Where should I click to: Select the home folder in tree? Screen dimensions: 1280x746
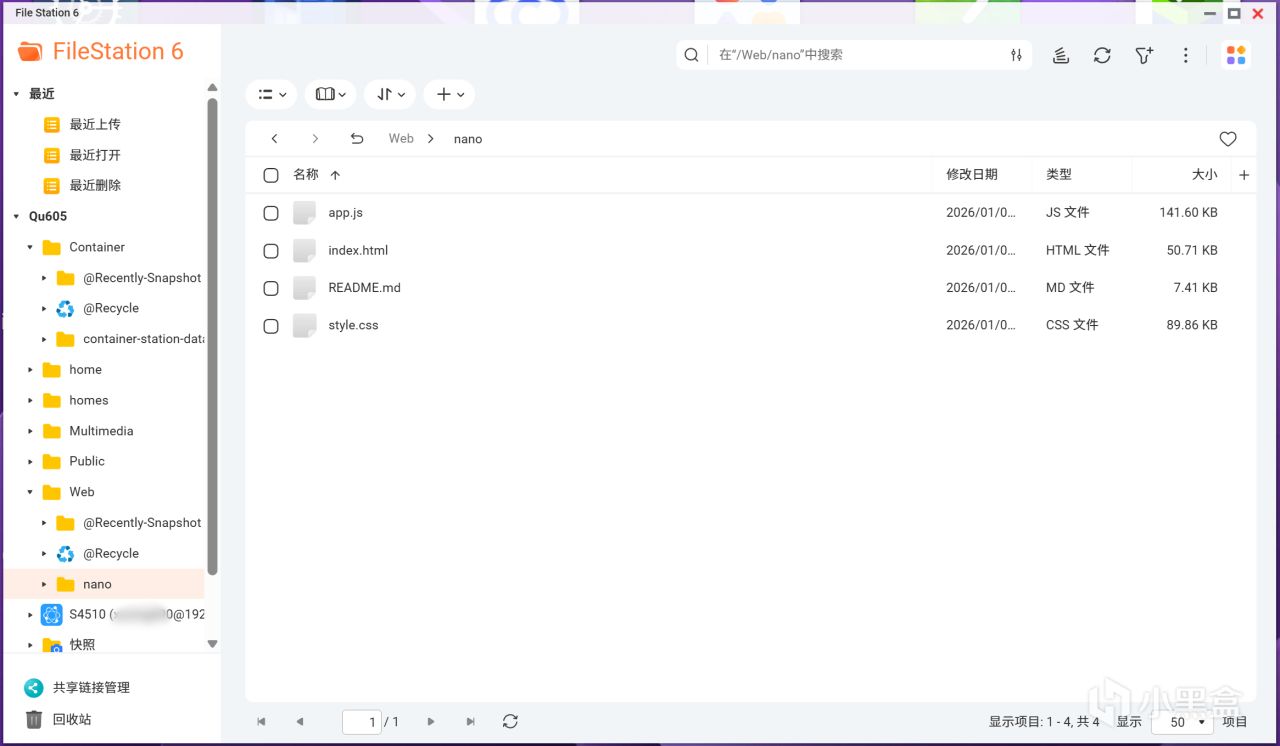[x=85, y=370]
